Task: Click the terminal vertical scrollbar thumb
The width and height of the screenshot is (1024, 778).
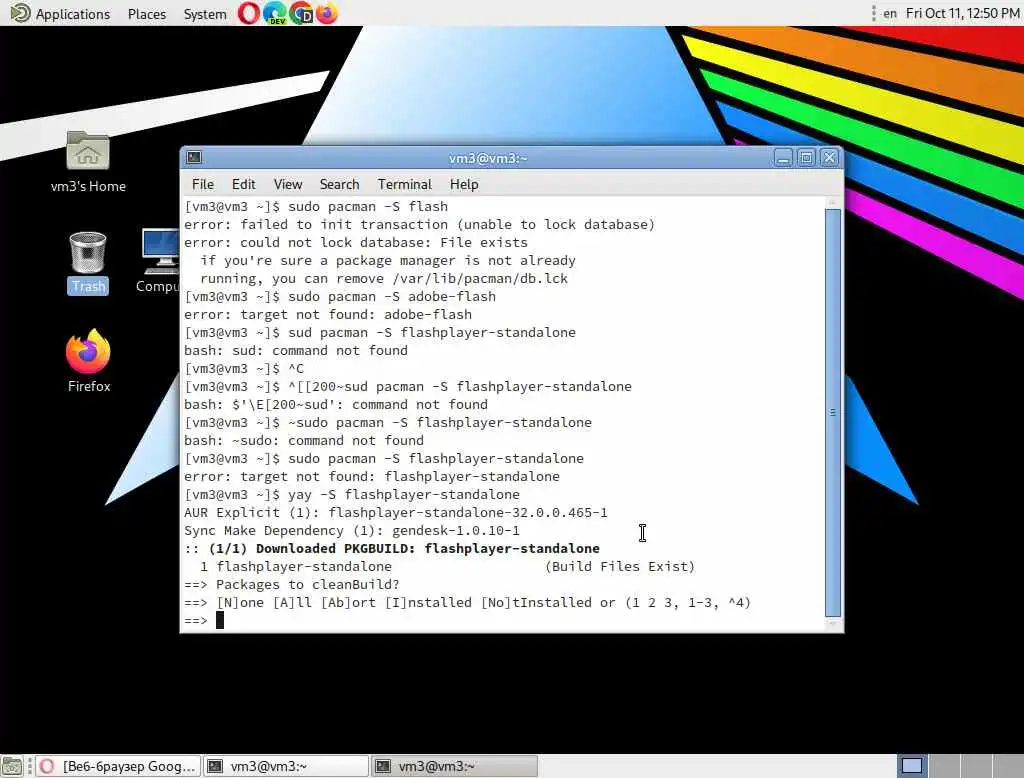Action: click(x=833, y=413)
